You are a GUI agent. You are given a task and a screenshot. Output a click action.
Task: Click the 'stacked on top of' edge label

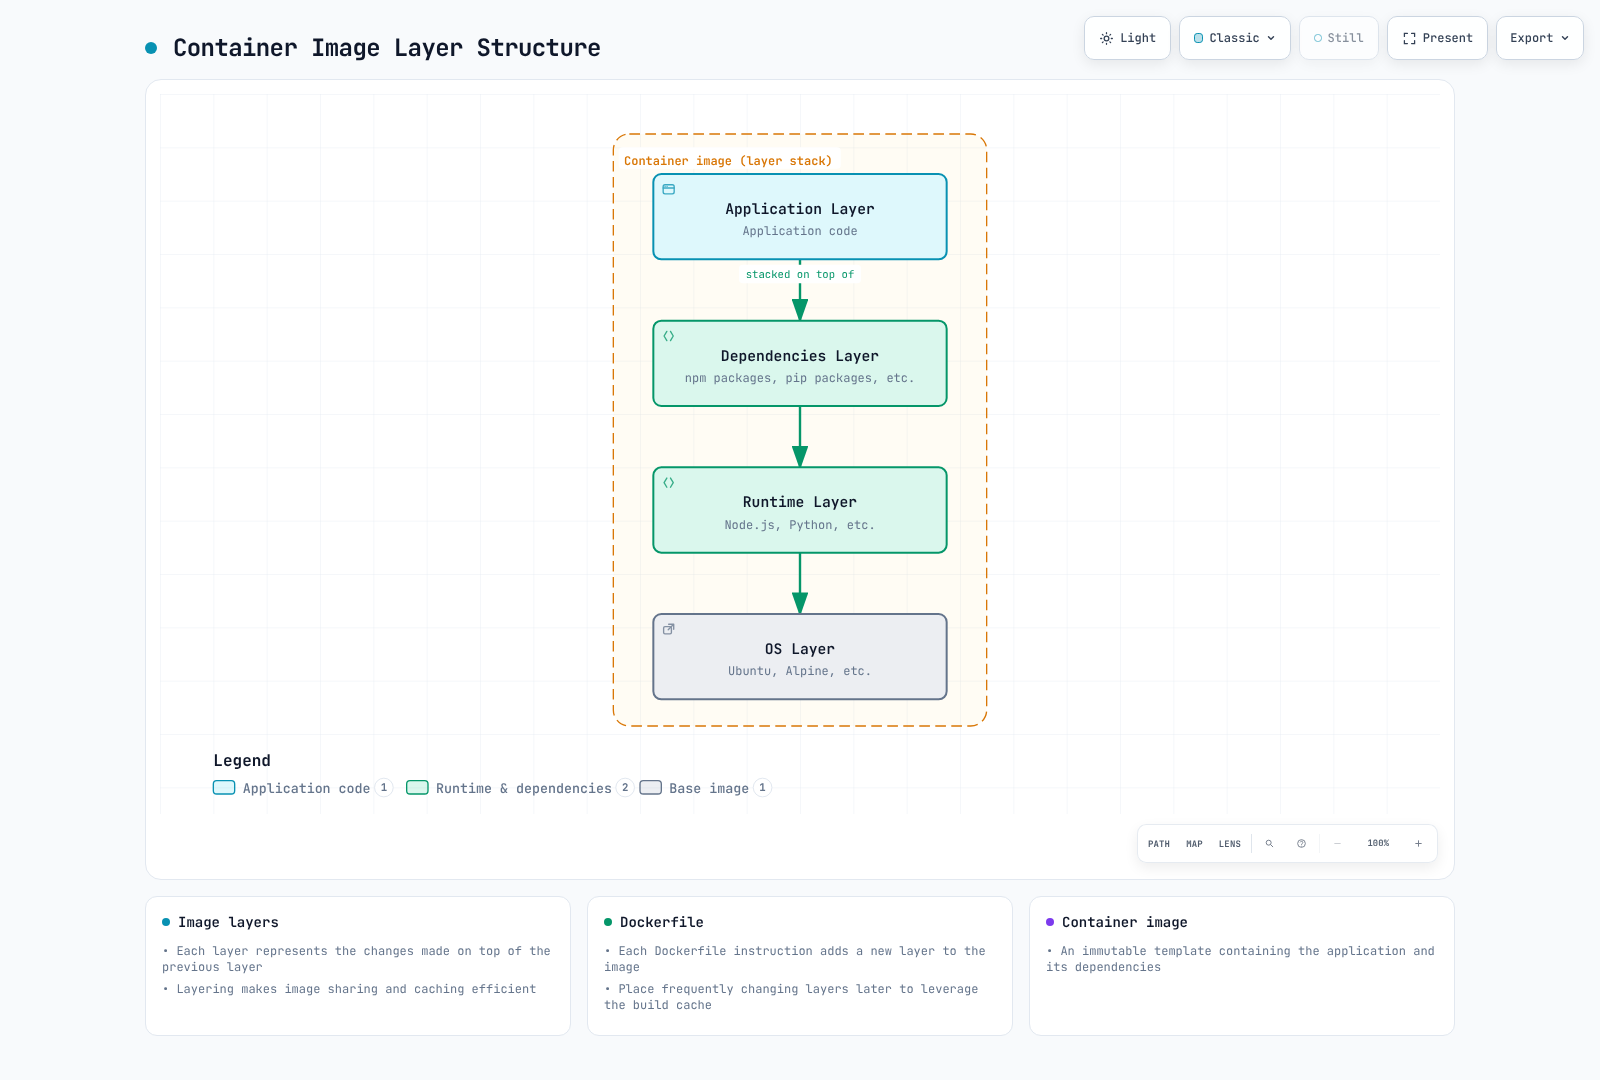pyautogui.click(x=800, y=274)
